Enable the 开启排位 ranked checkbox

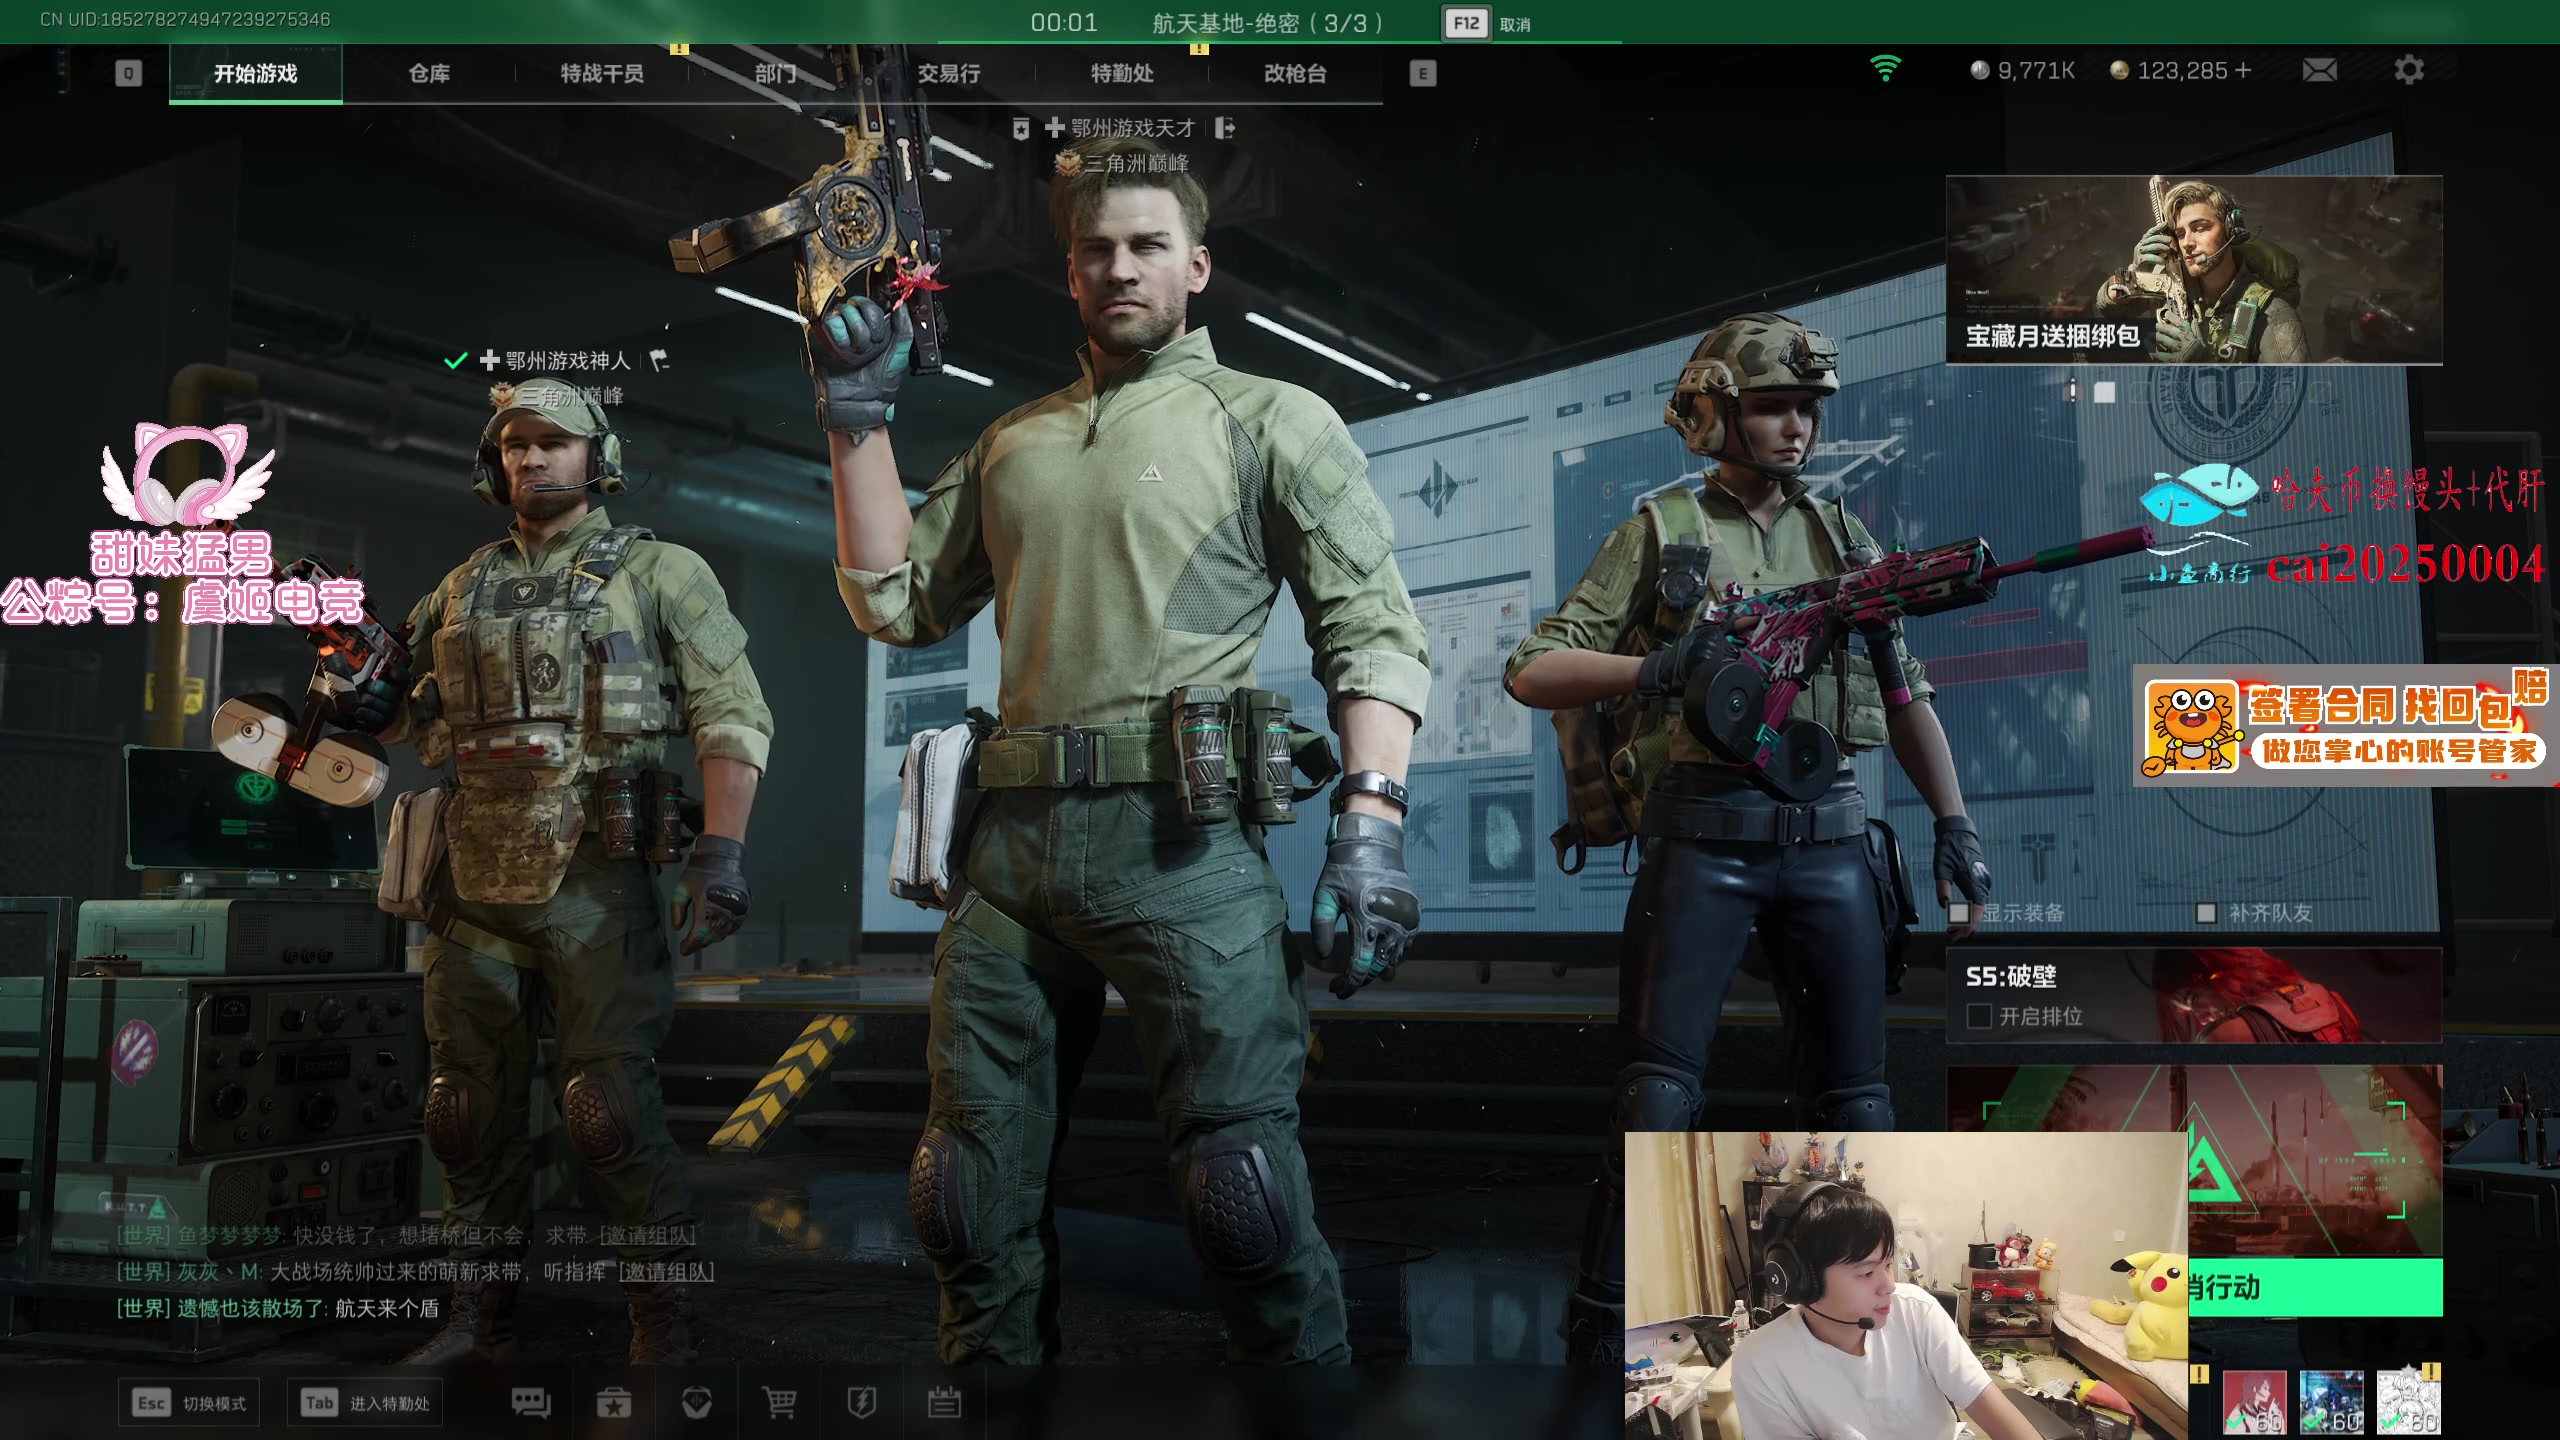[1978, 1016]
